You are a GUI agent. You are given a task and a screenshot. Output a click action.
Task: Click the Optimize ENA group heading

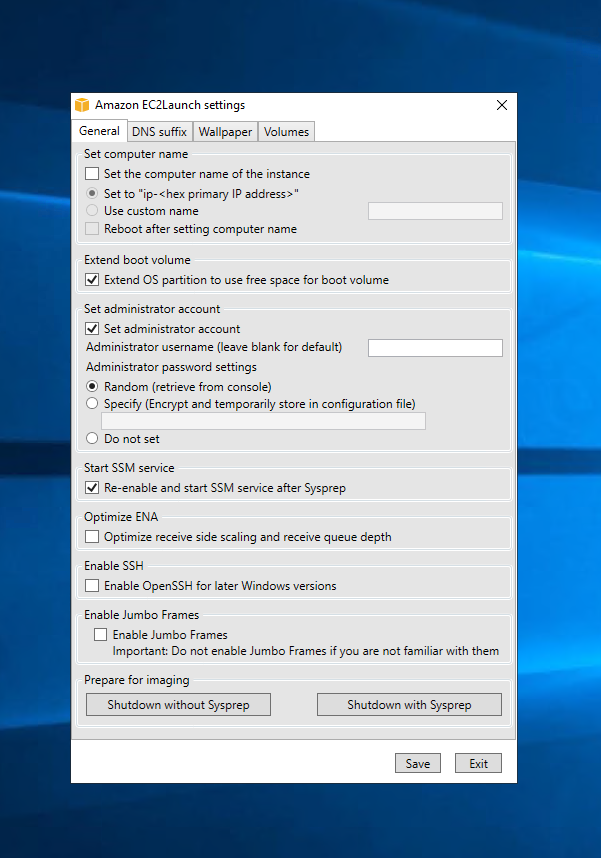121,517
